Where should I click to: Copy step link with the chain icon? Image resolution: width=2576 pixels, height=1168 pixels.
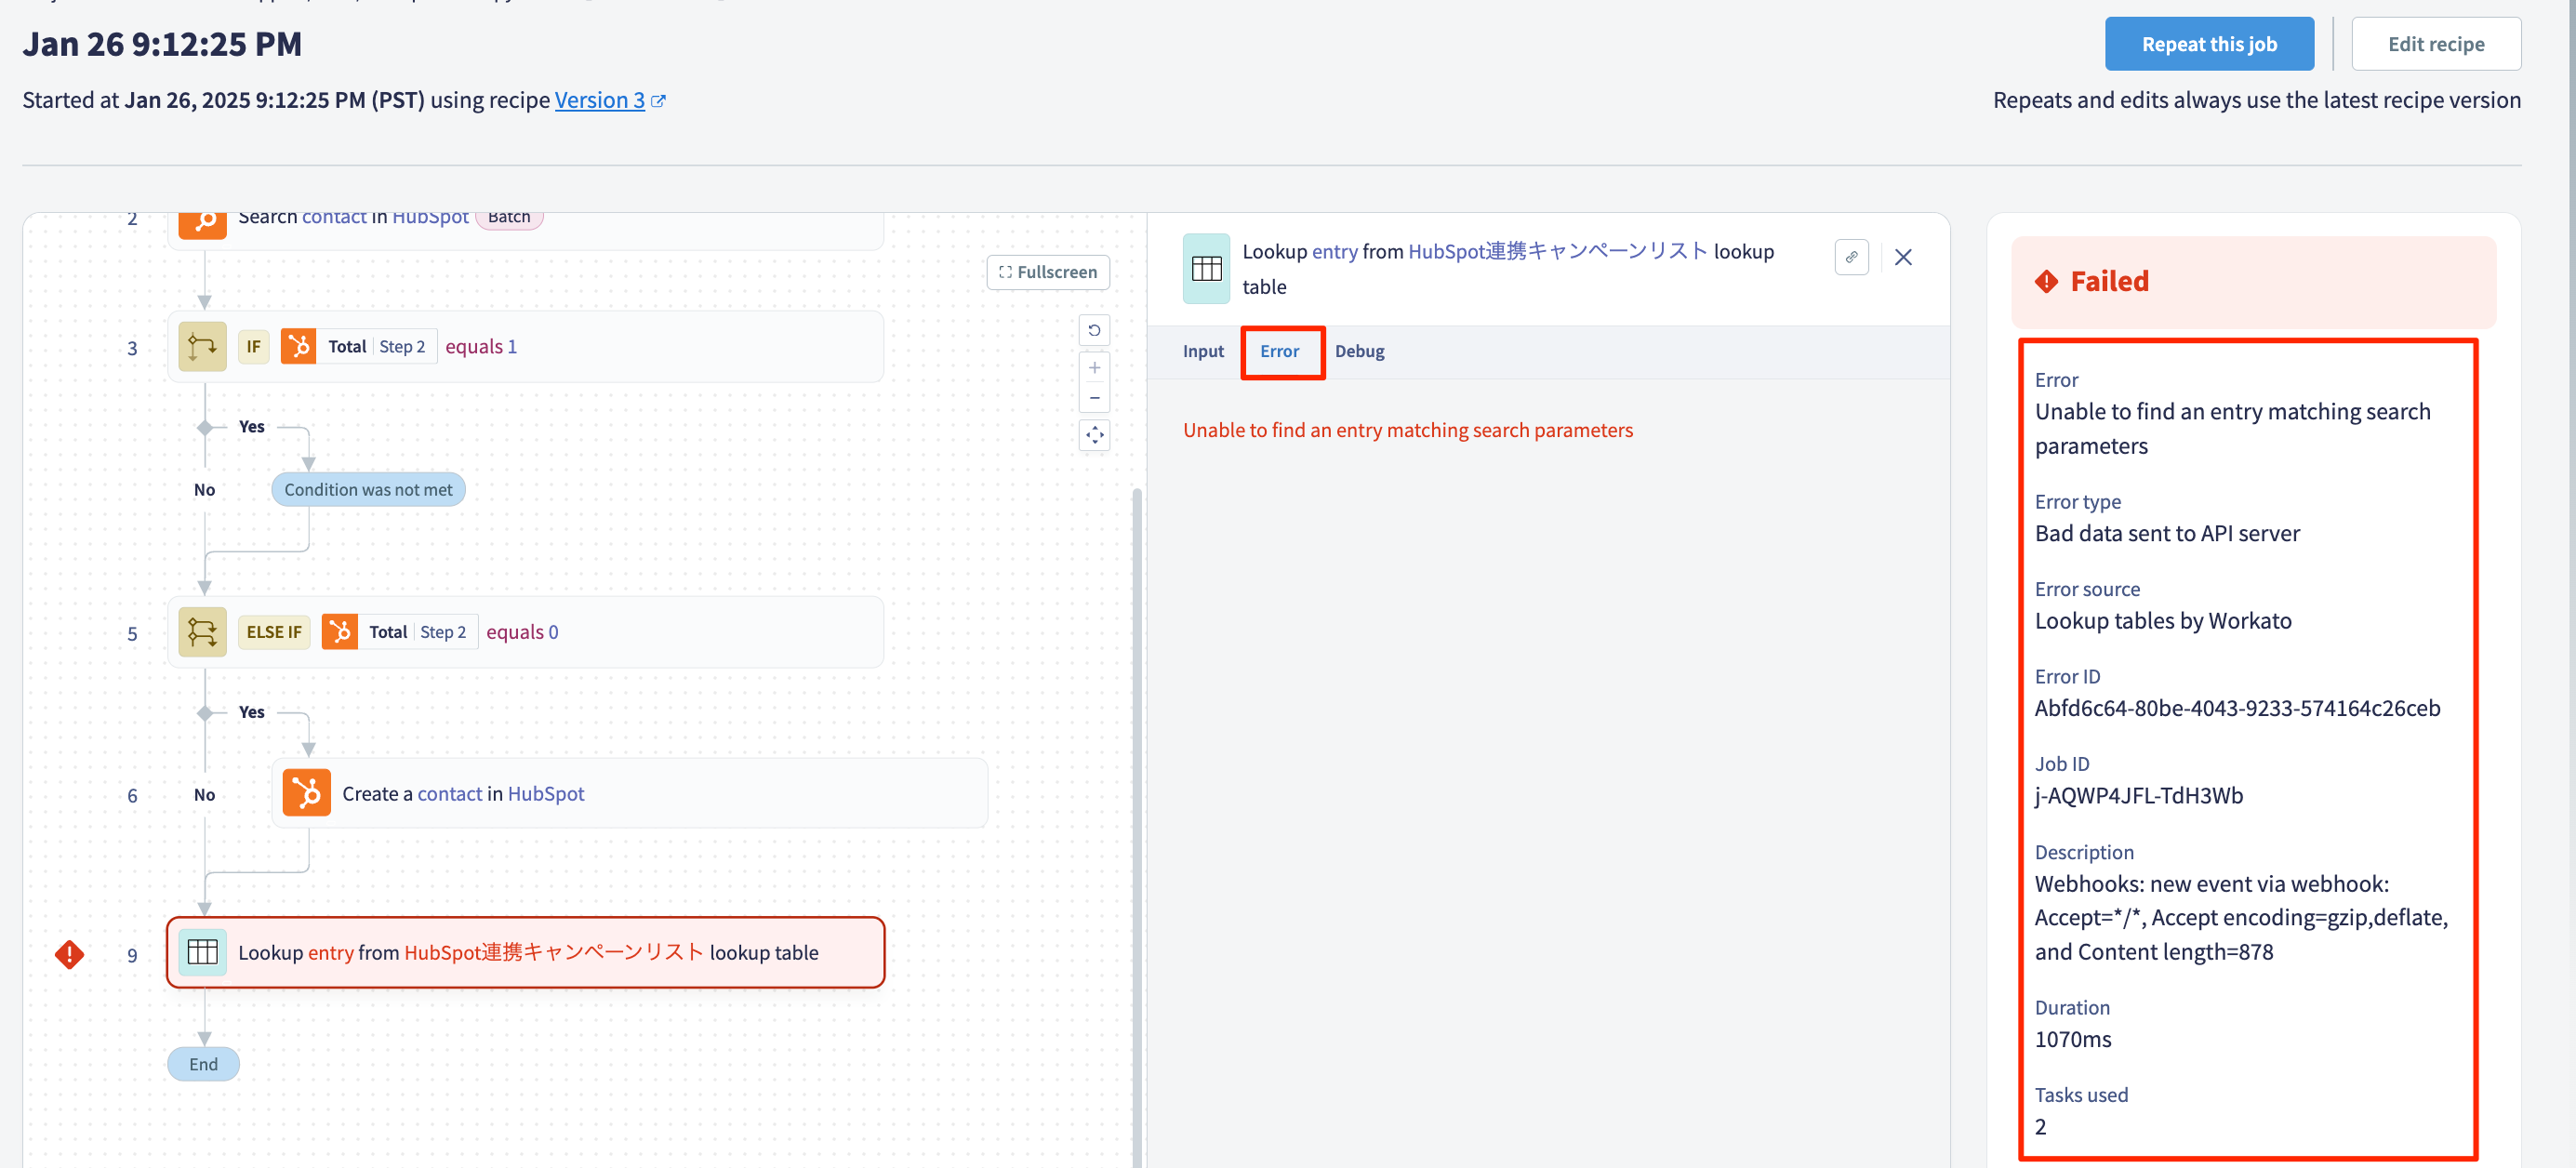pyautogui.click(x=1851, y=257)
